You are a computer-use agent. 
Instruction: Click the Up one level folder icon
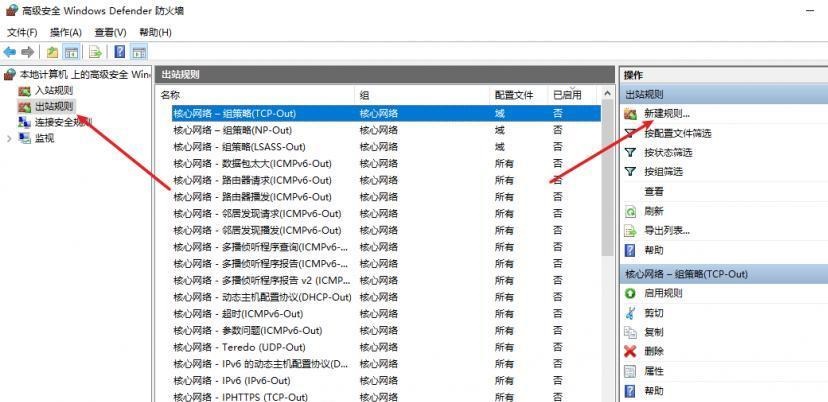[52, 52]
